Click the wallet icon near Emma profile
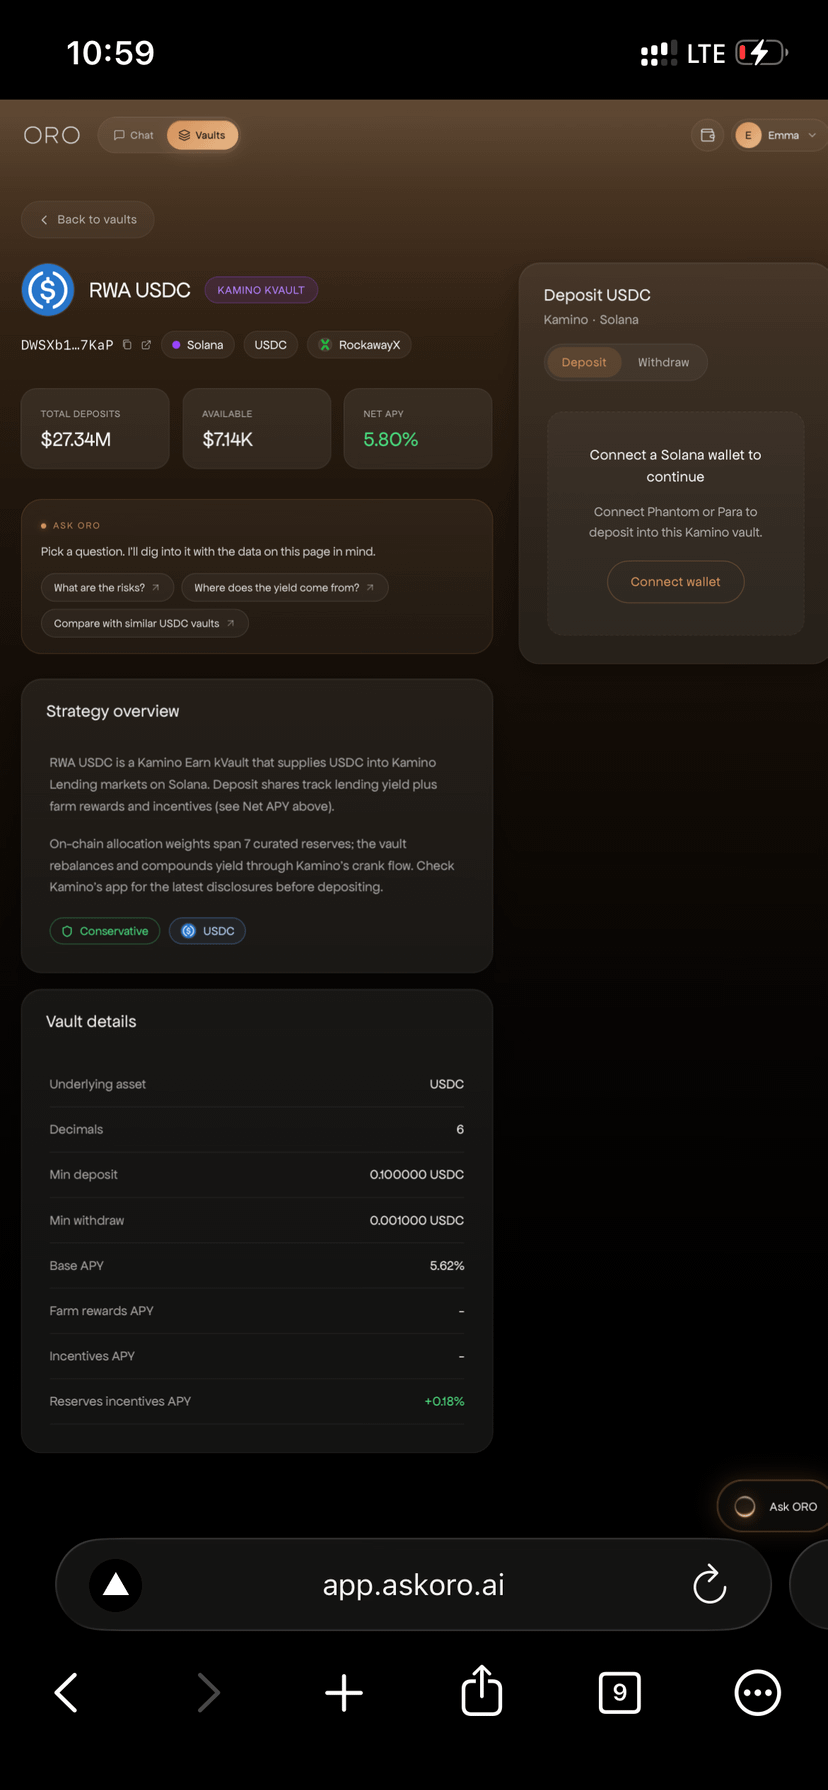 (708, 135)
